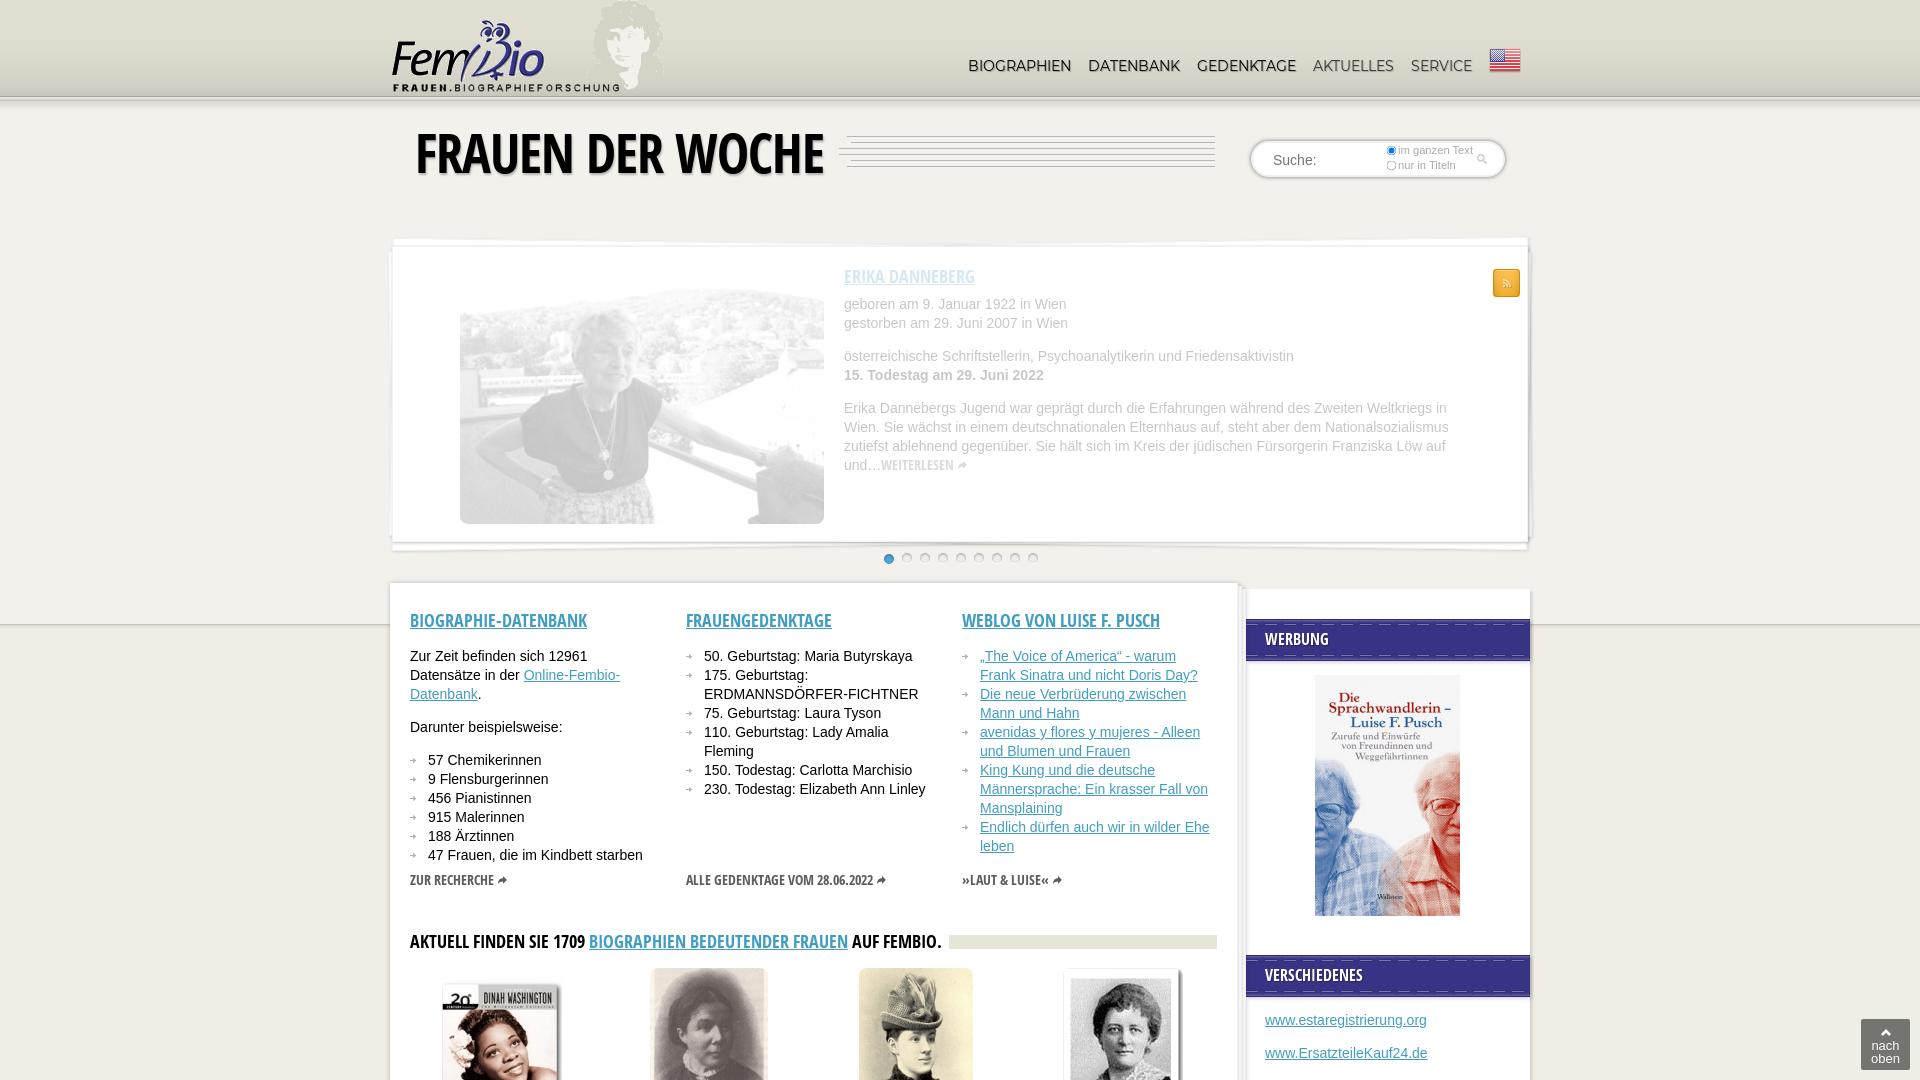Open www.estaregistrierung.org link
This screenshot has width=1920, height=1080.
[1346, 1020]
